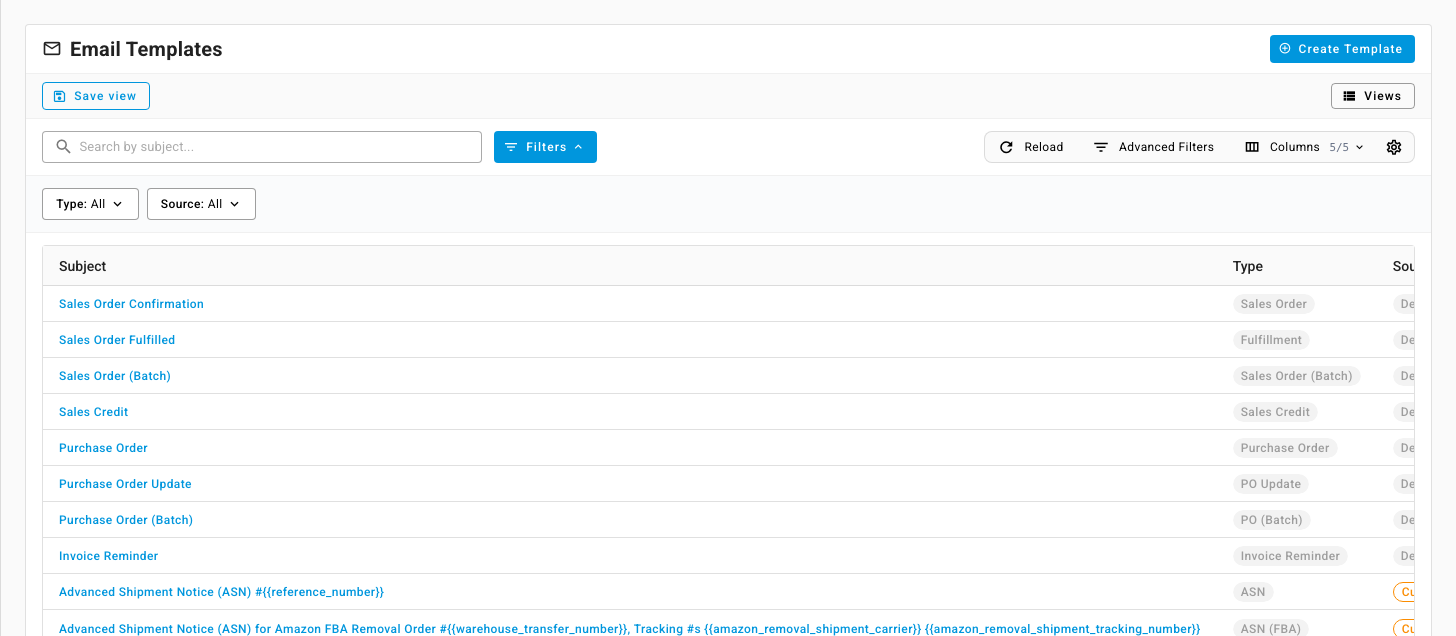
Task: Click the magnifier icon in search box
Action: [63, 147]
